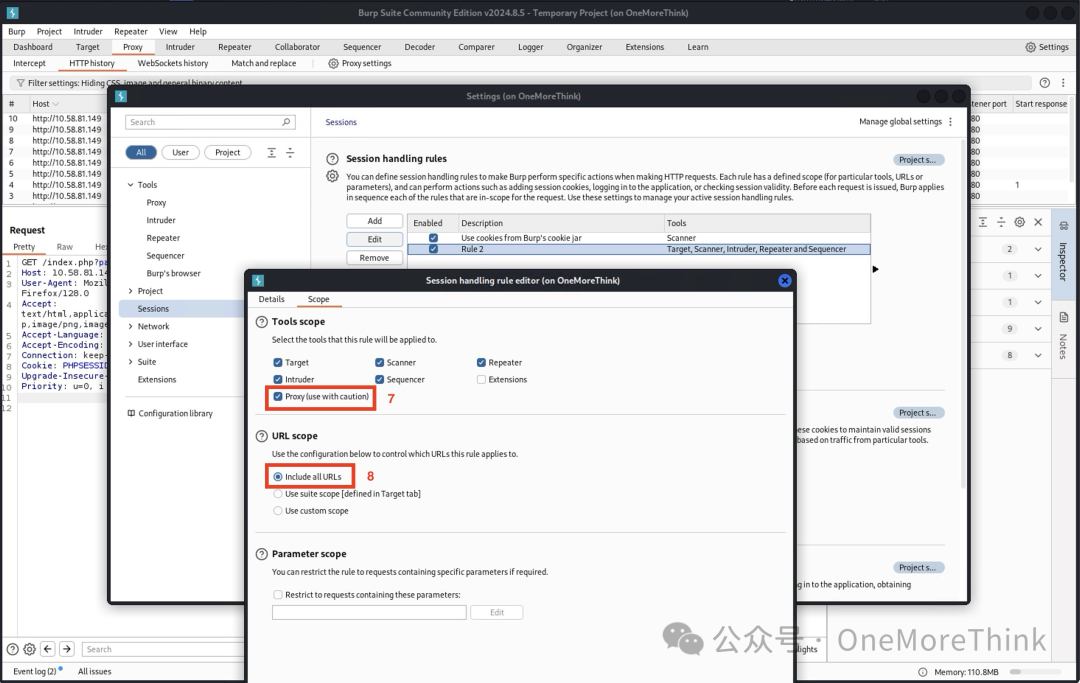Viewport: 1080px width, 683px height.
Task: Click parameter names input field
Action: pos(369,612)
